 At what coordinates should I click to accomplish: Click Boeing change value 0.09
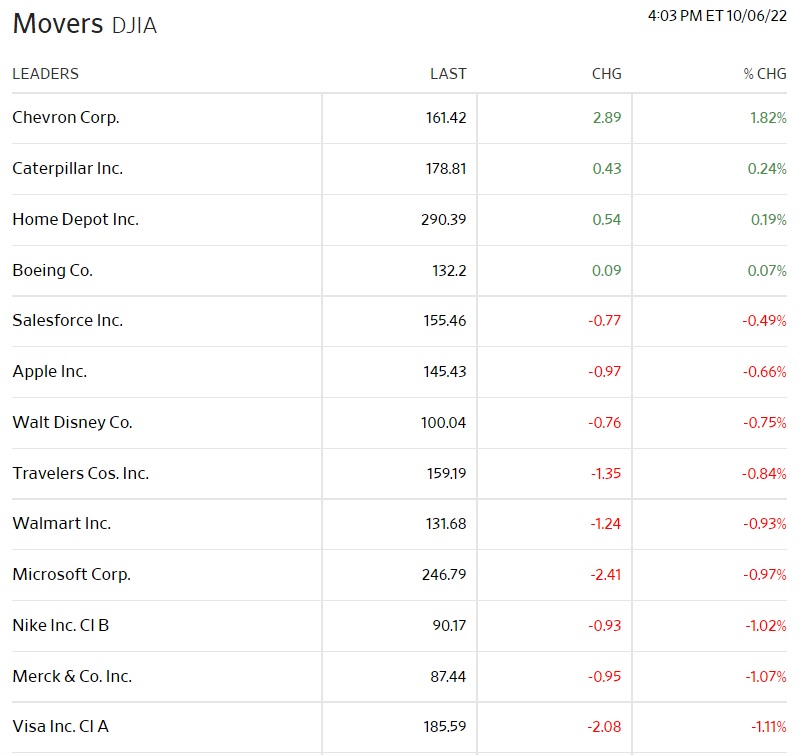point(607,270)
